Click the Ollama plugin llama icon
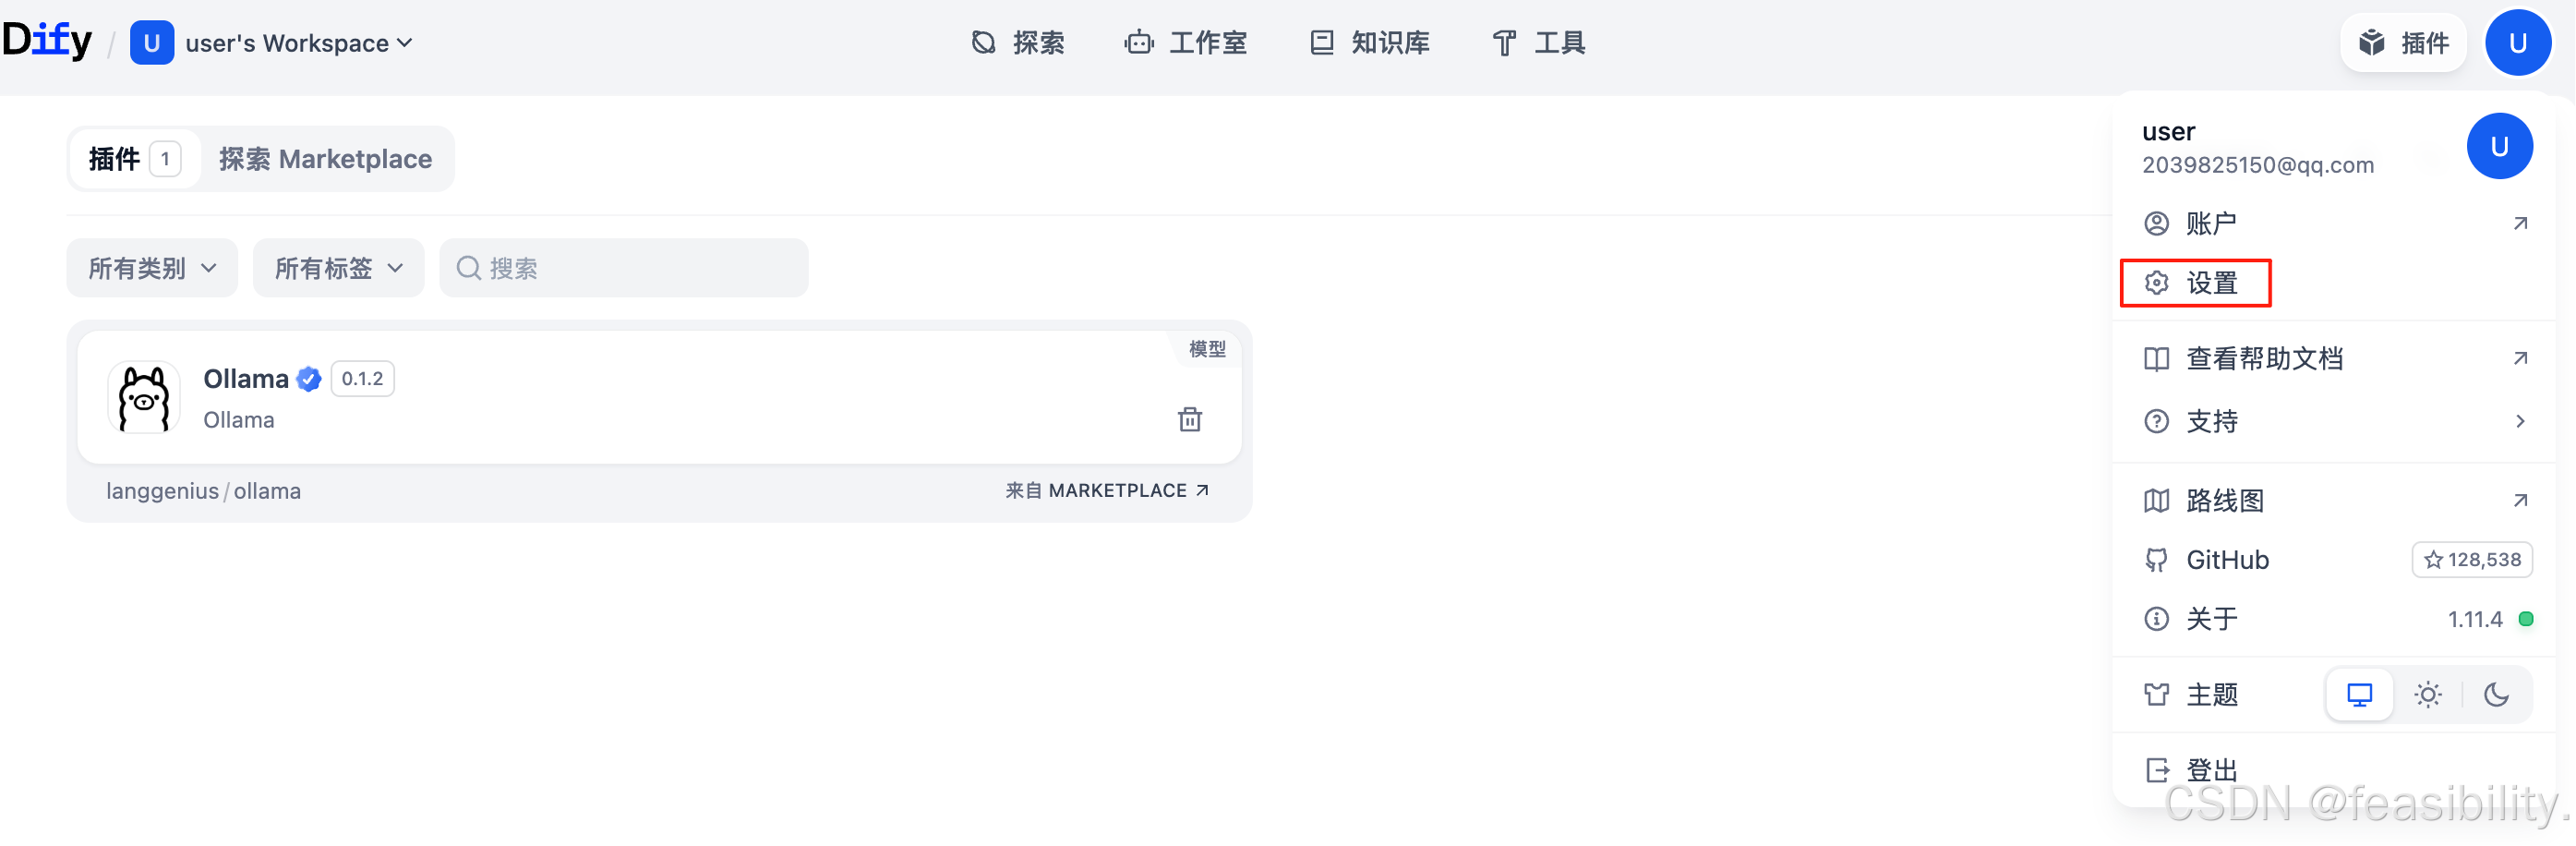The image size is (2576, 846). tap(144, 398)
